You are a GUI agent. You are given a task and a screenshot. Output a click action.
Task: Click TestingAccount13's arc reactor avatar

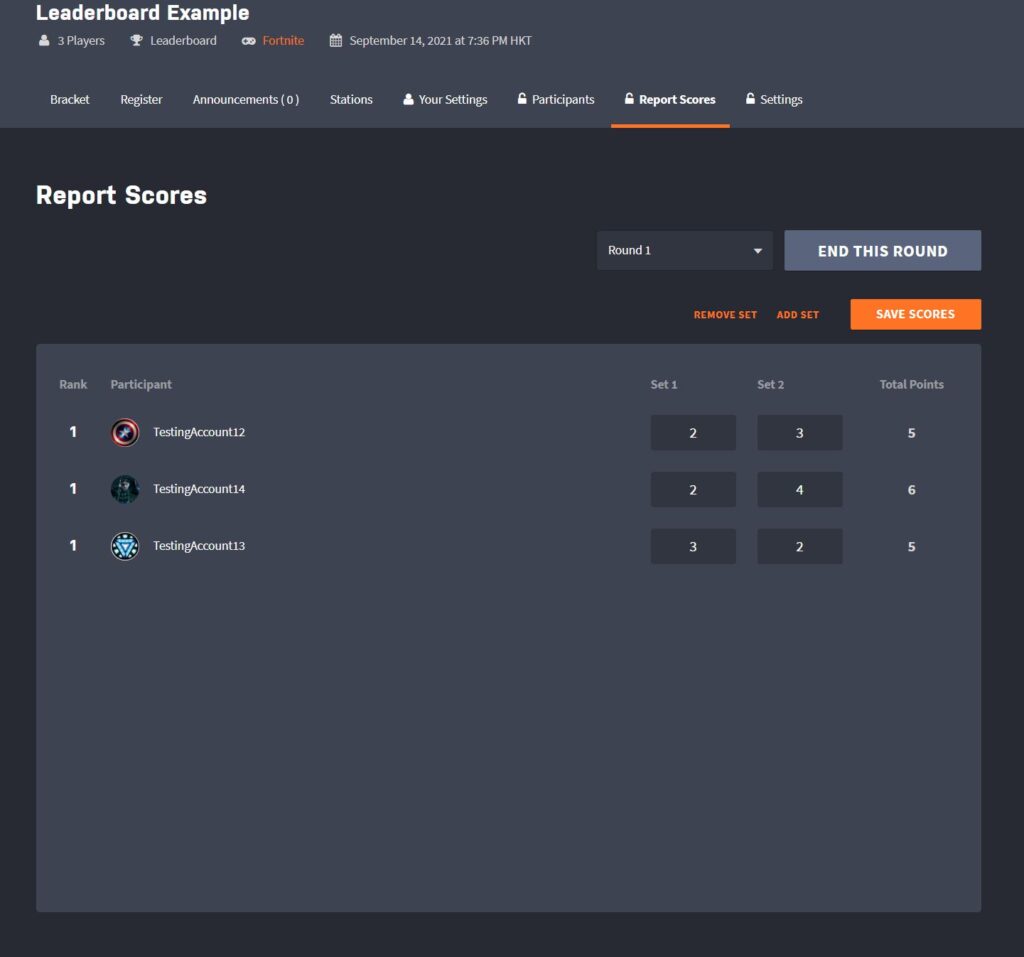[x=125, y=546]
